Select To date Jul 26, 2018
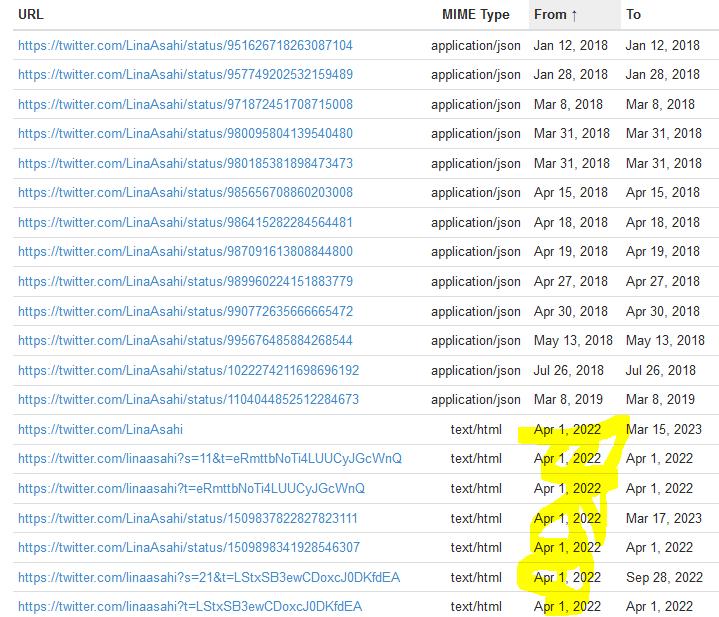Image resolution: width=719 pixels, height=617 pixels. tap(661, 370)
